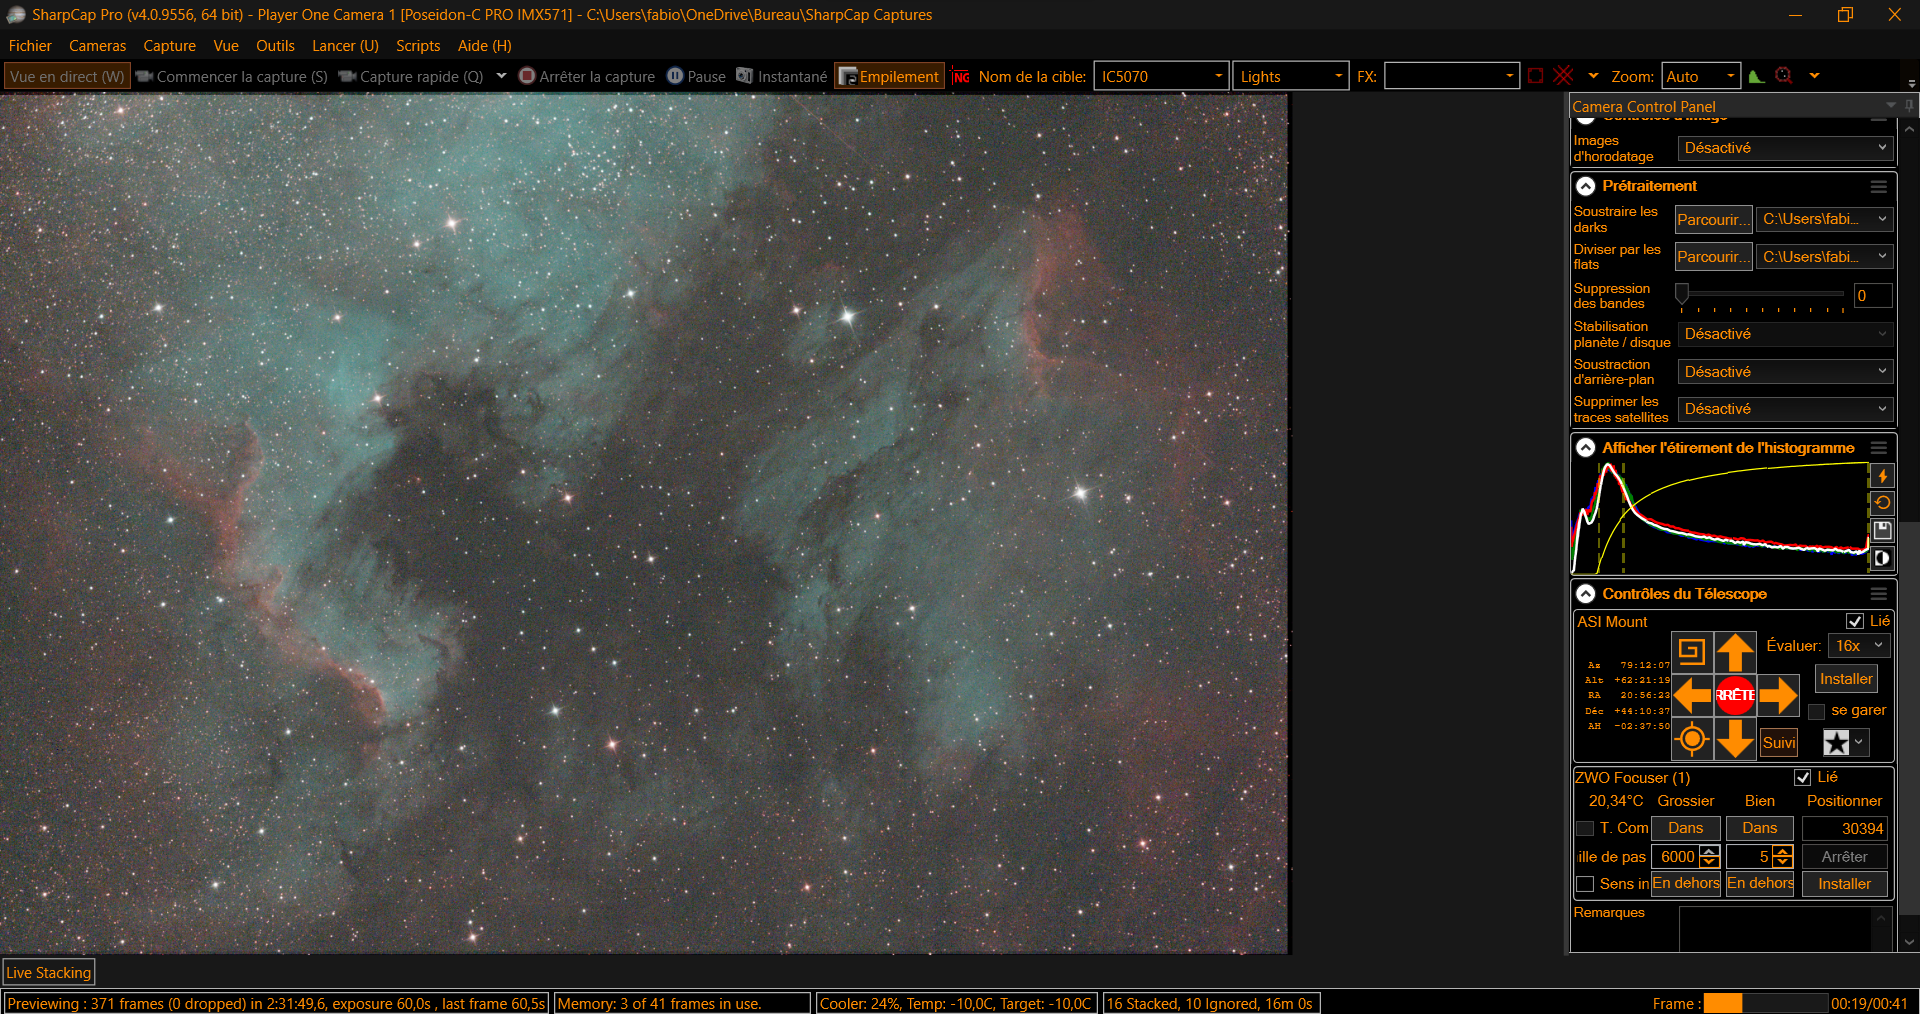Click the Bien En dehors focuser button

[1760, 884]
